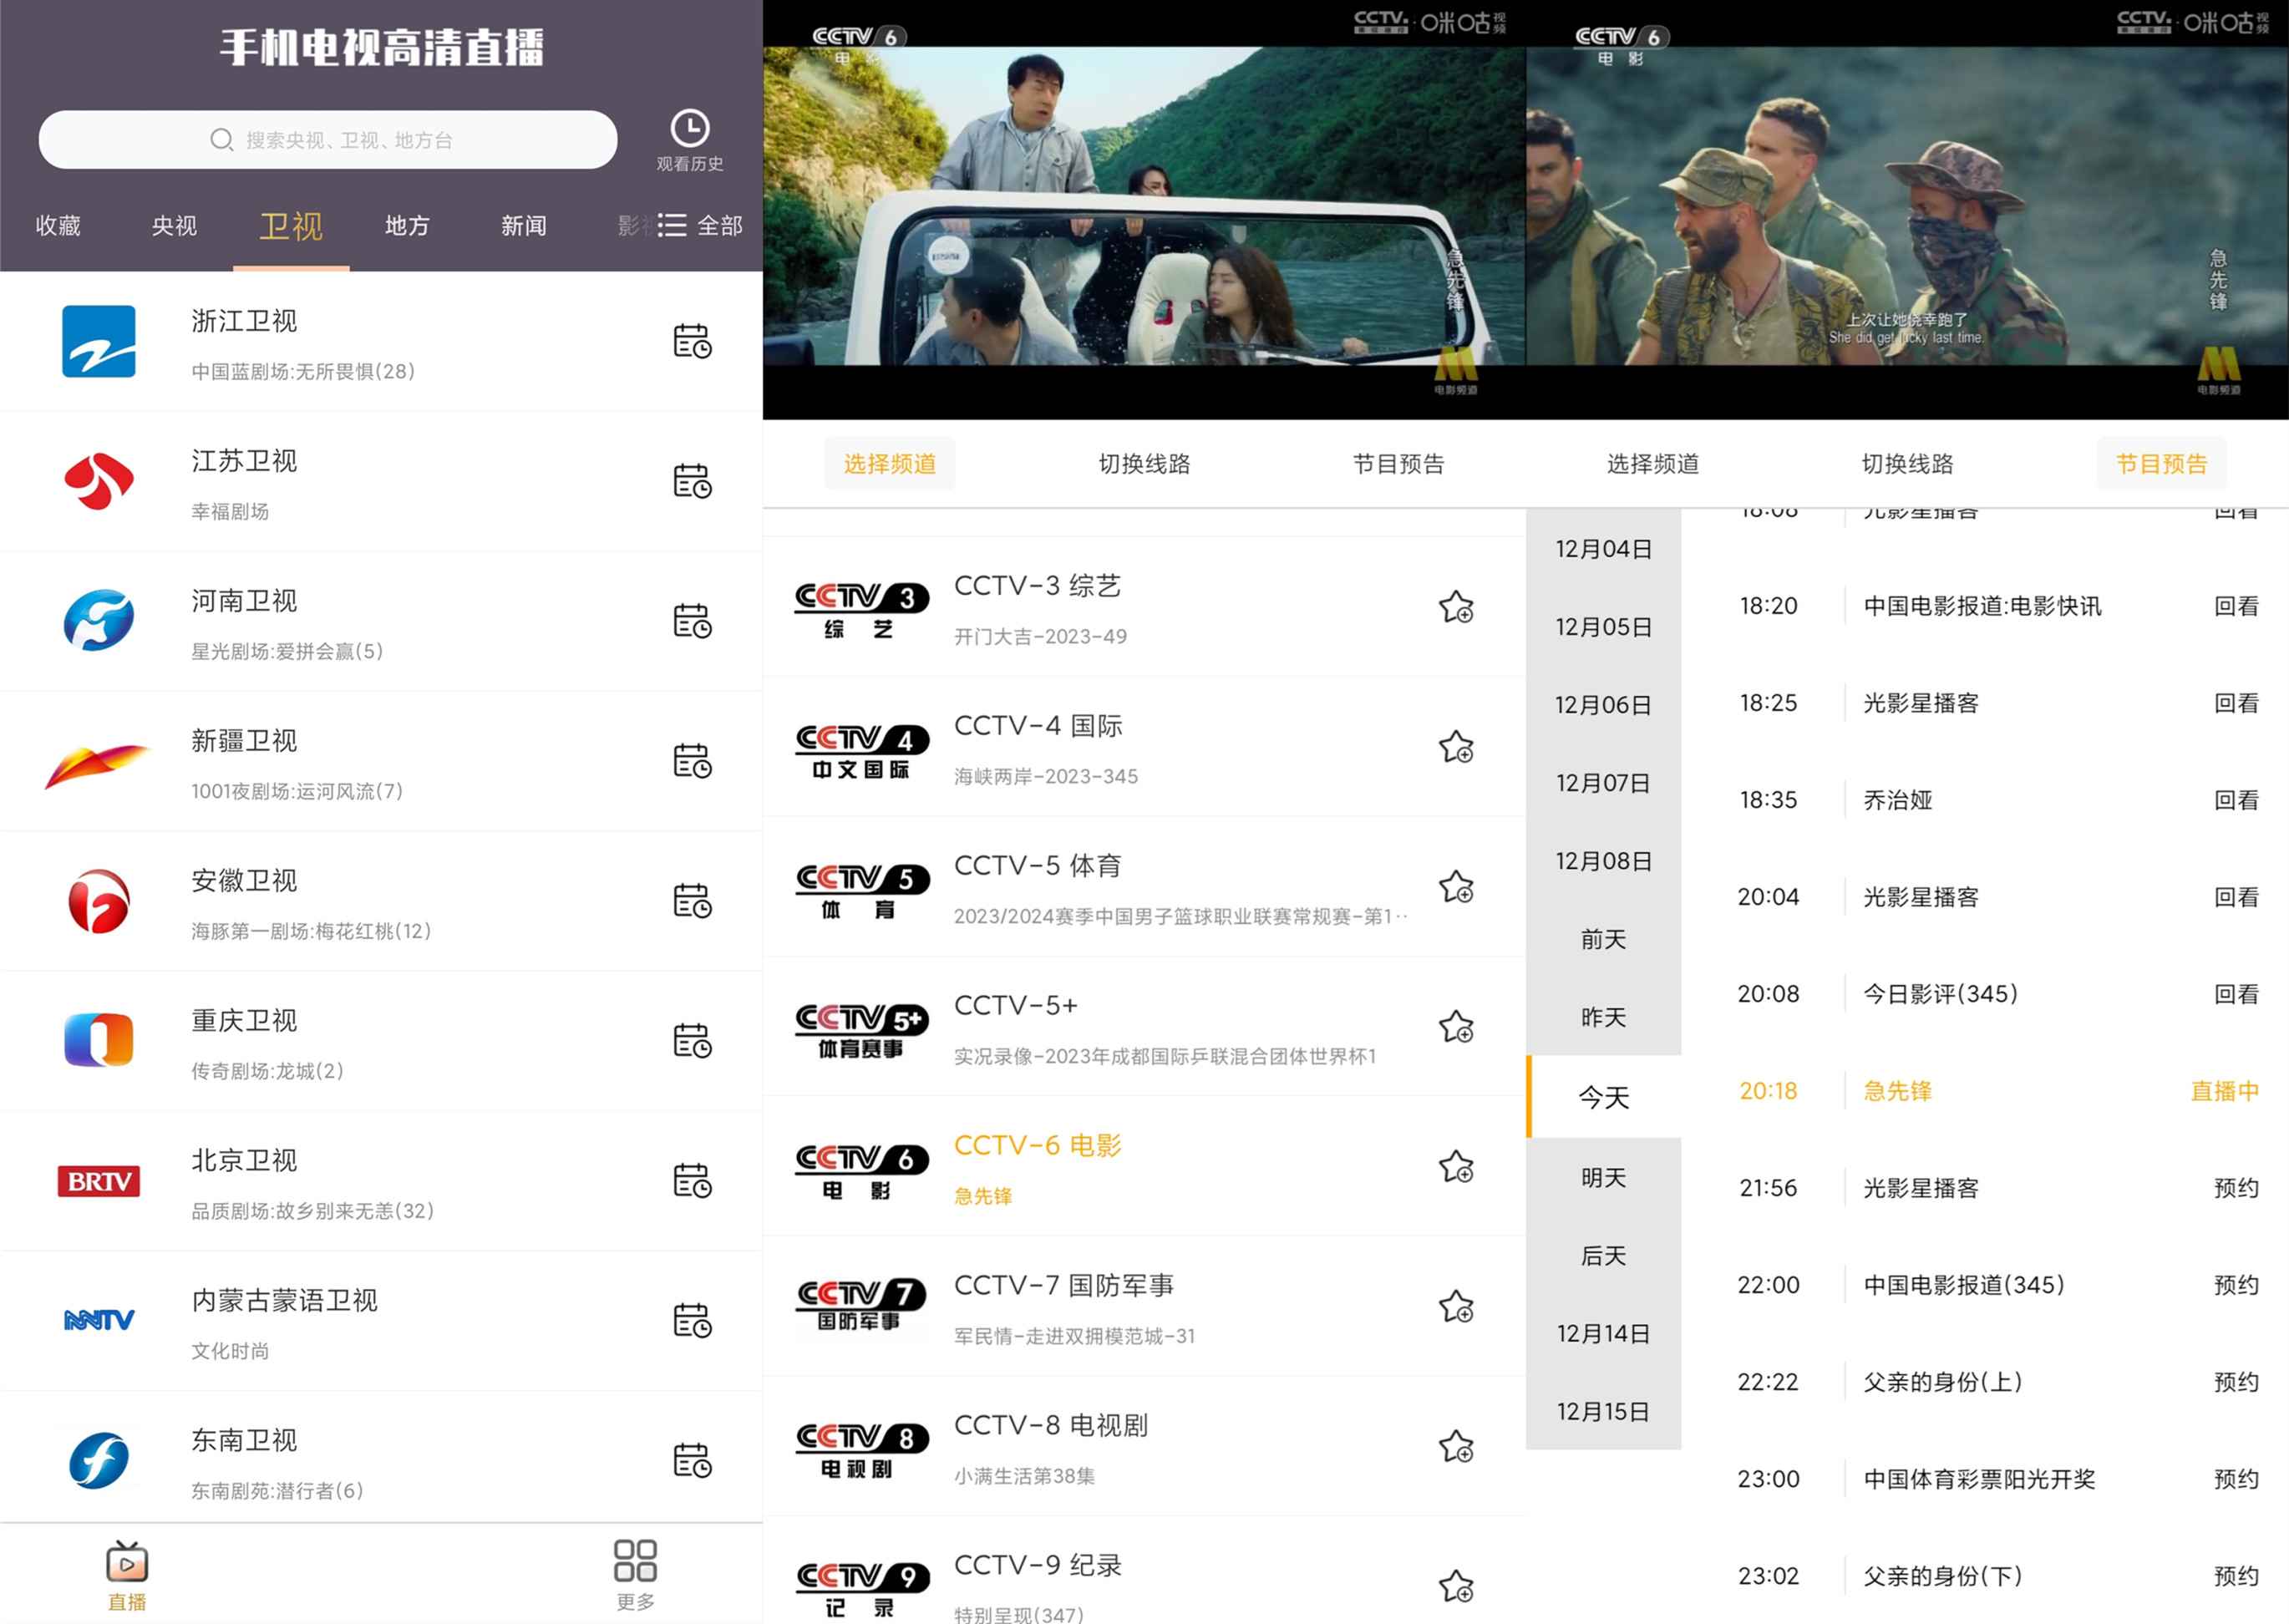This screenshot has height=1624, width=2289.
Task: Open watch history via the clock icon
Action: [692, 130]
